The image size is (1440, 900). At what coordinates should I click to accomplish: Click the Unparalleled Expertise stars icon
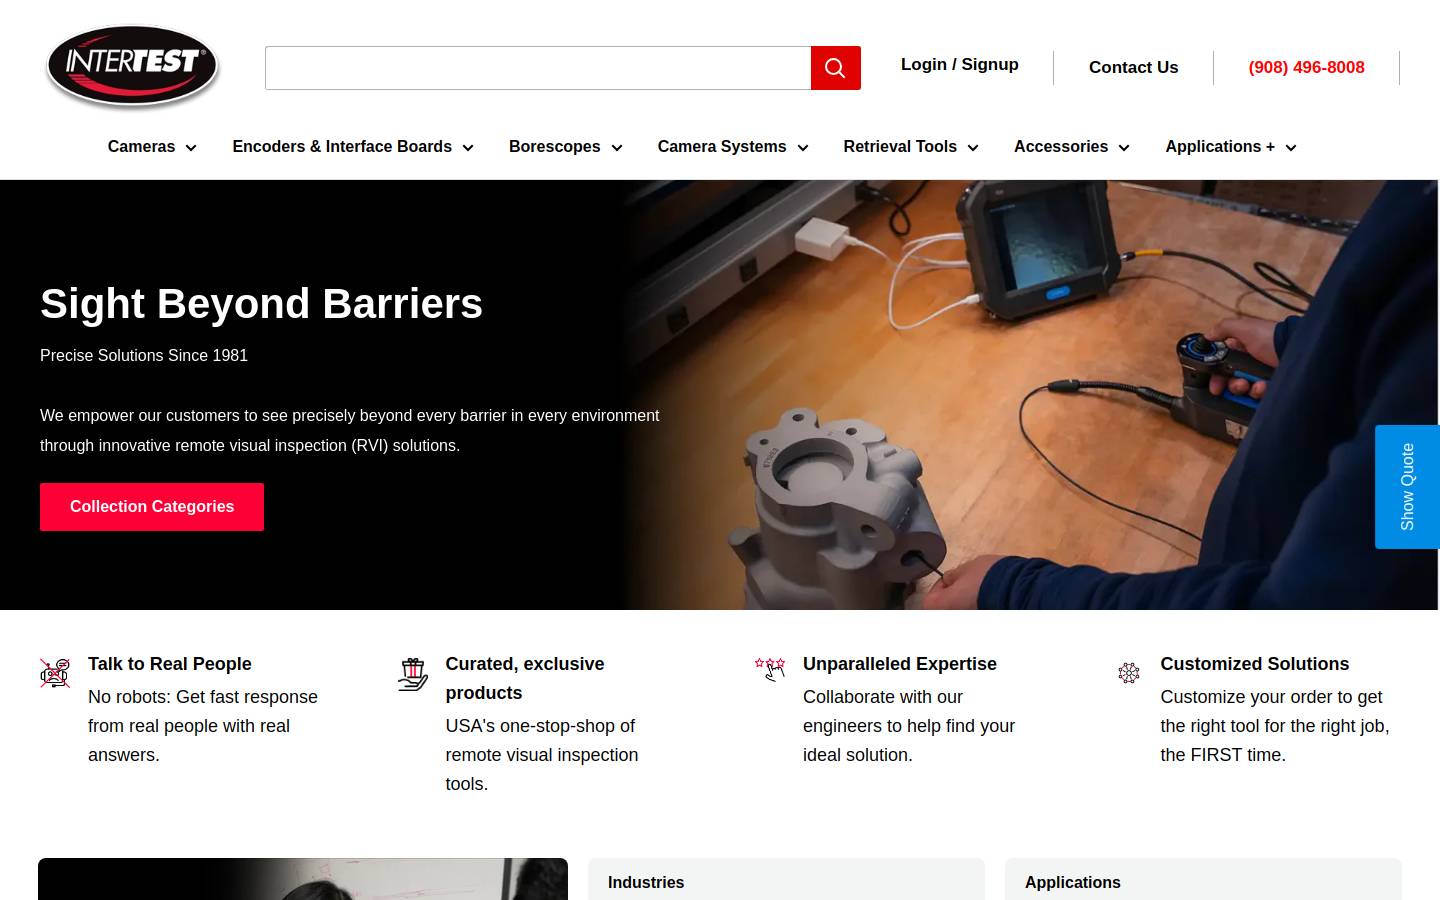770,669
